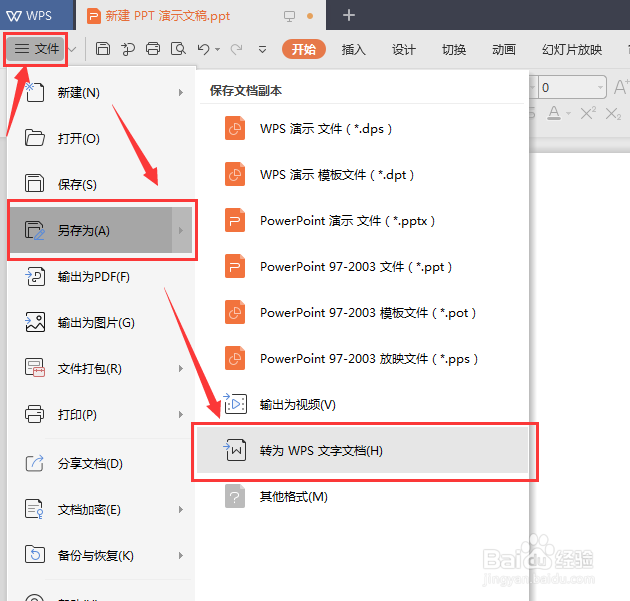Click the export to PDF toolbar icon
Viewport: 630px width, 601px height.
click(x=128, y=49)
